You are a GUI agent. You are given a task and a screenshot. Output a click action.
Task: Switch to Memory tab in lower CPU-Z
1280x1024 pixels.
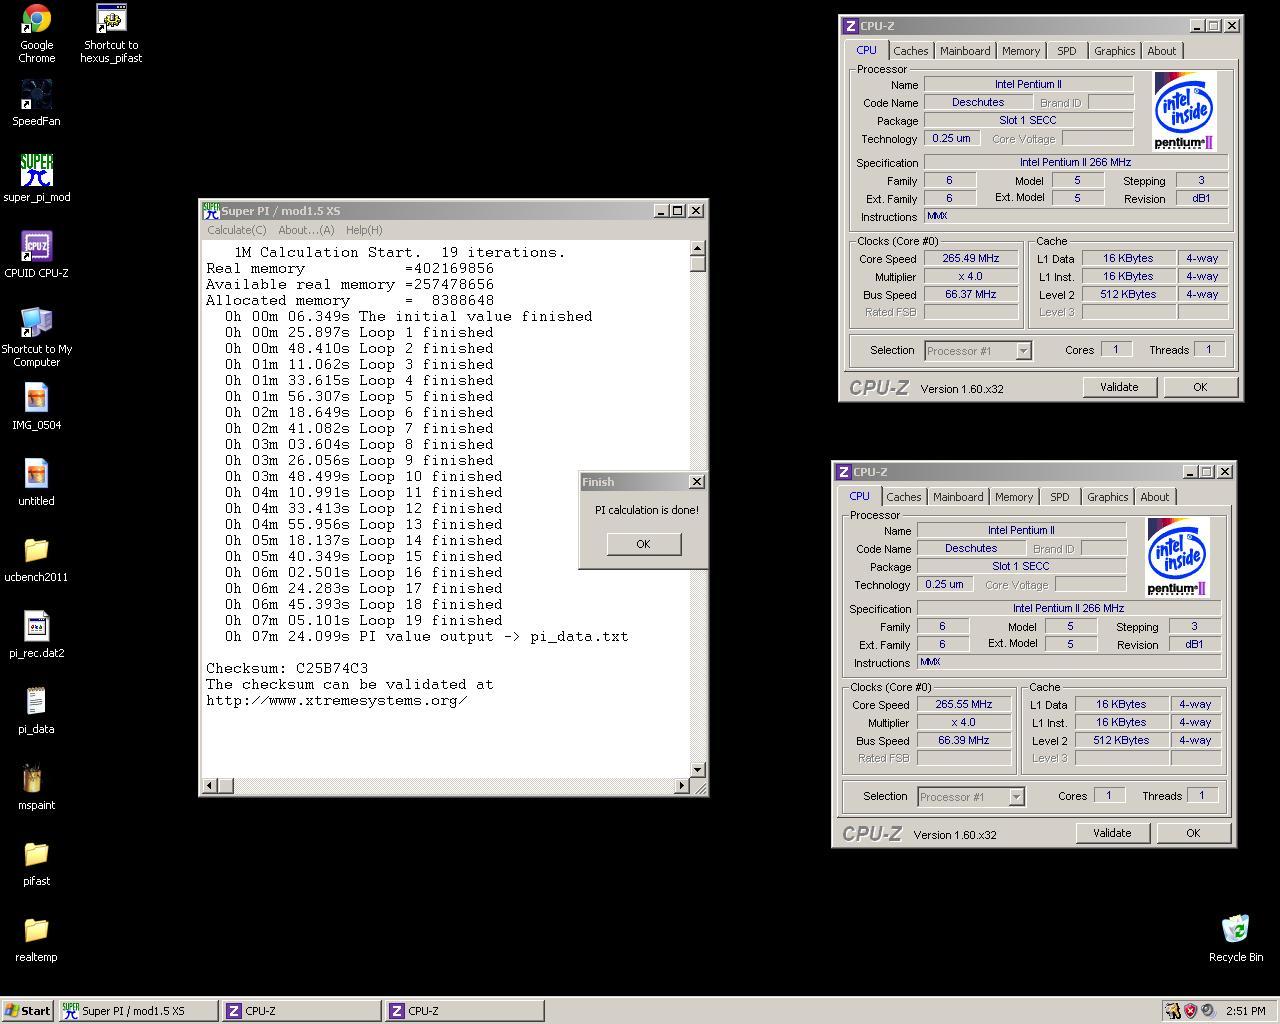(x=1014, y=497)
